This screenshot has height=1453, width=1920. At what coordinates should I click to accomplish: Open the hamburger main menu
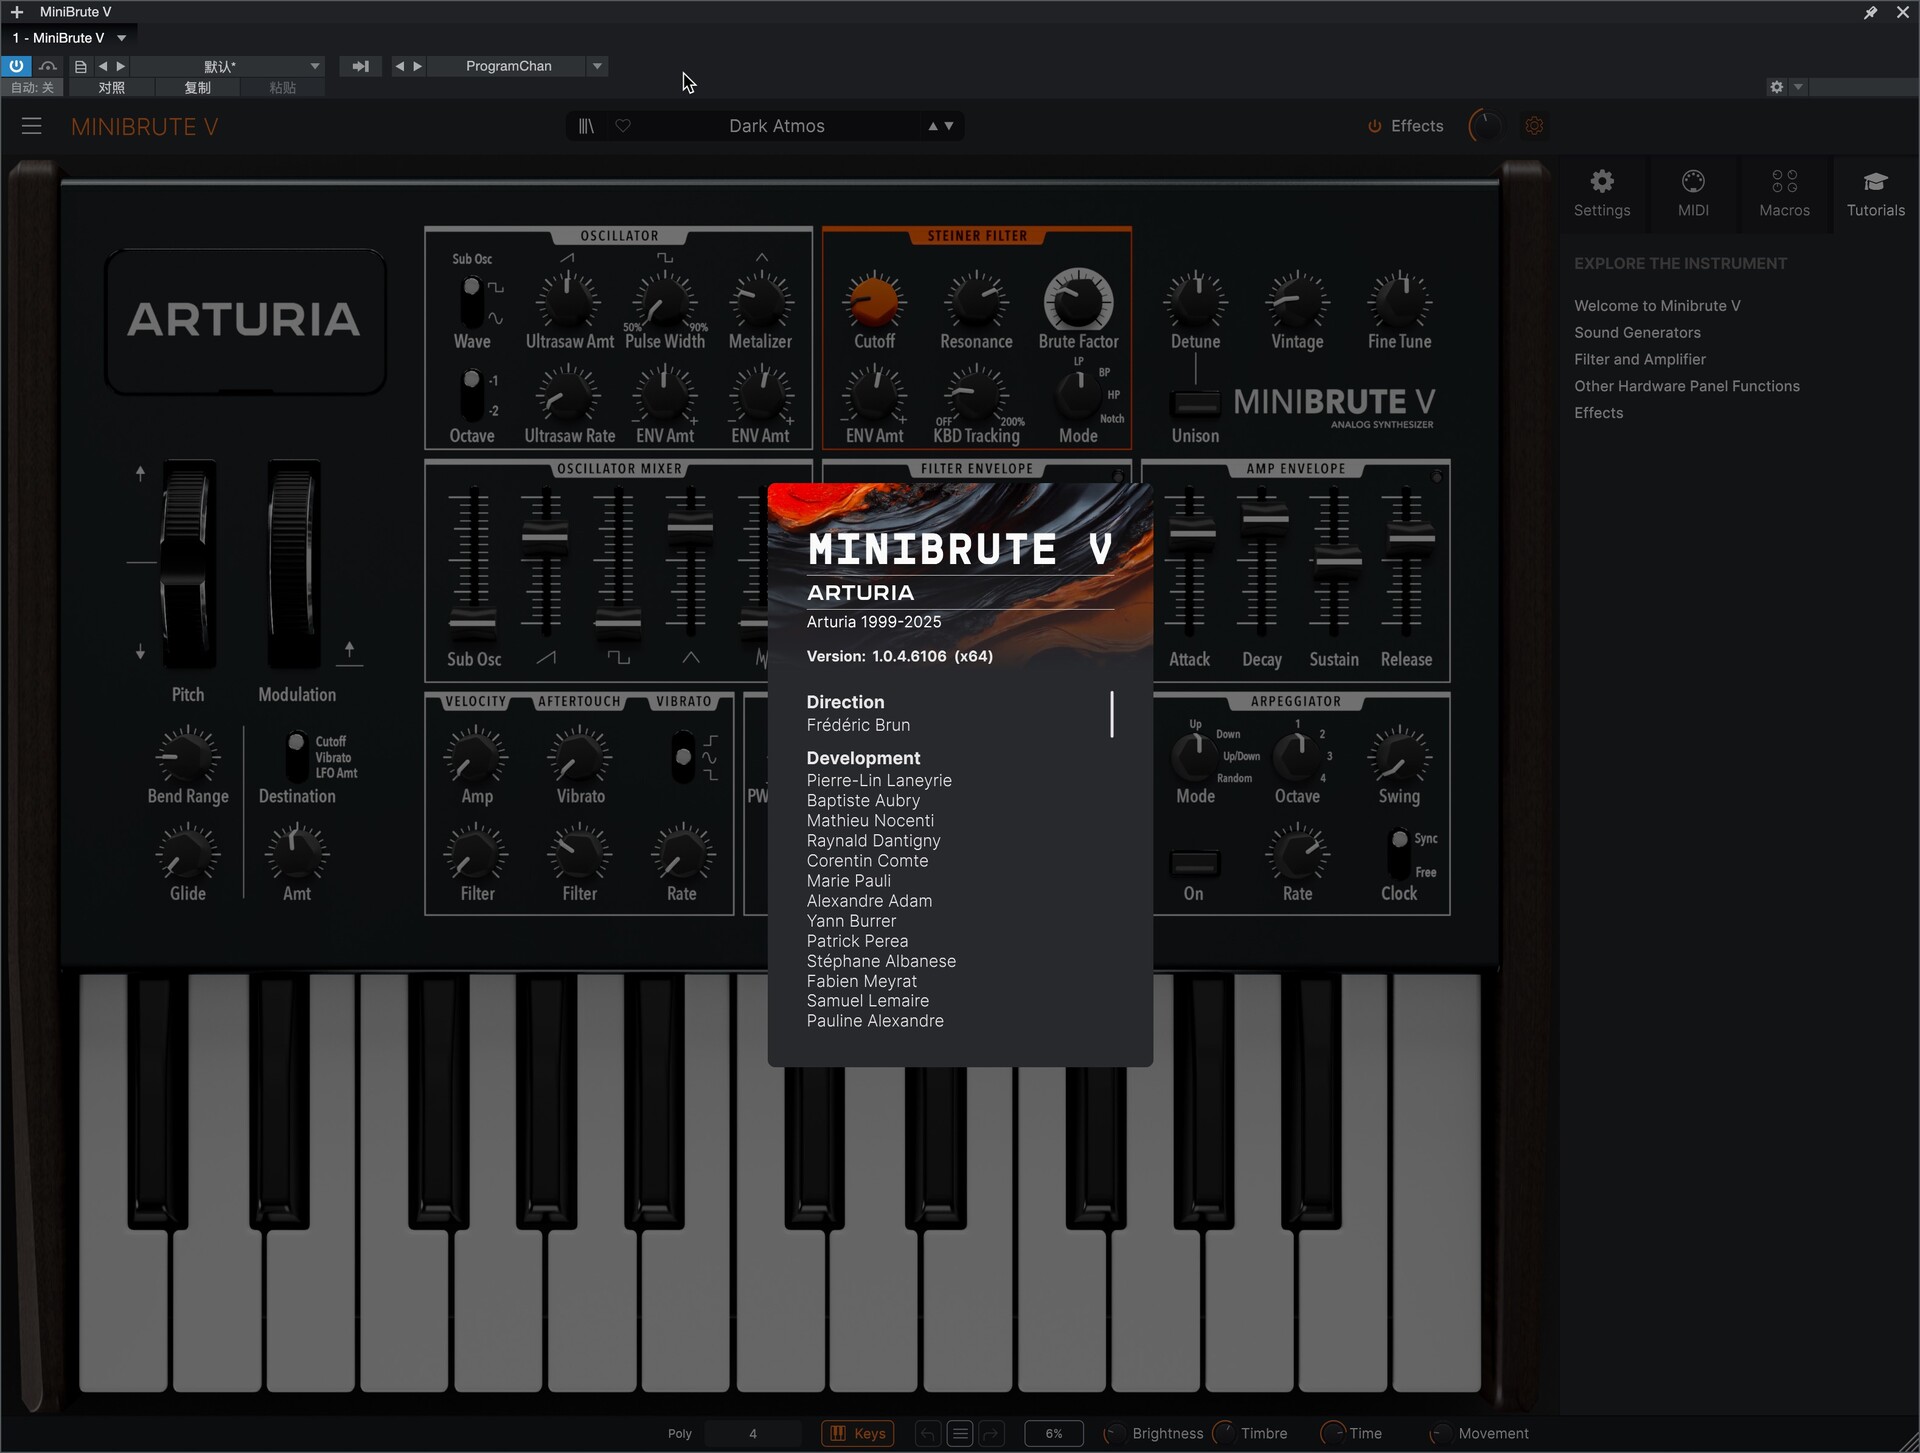click(x=32, y=126)
